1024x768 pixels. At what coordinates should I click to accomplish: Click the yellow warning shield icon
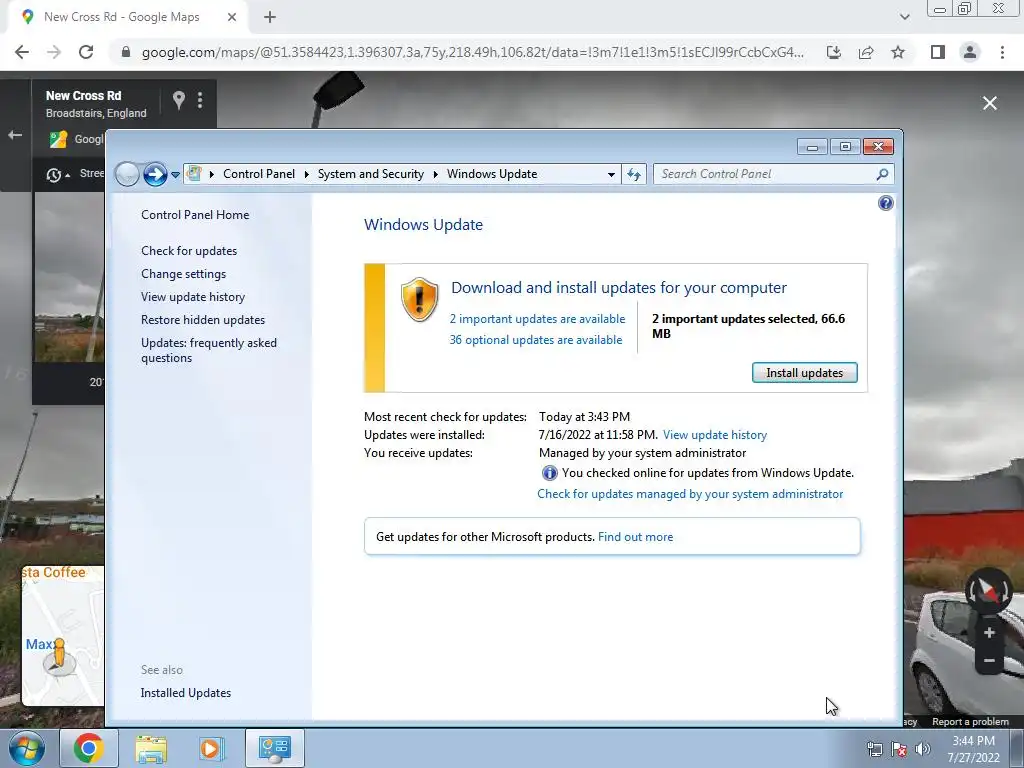pyautogui.click(x=419, y=299)
